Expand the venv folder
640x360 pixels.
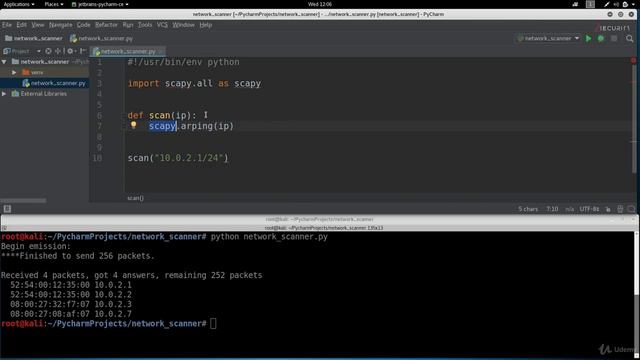(x=14, y=72)
